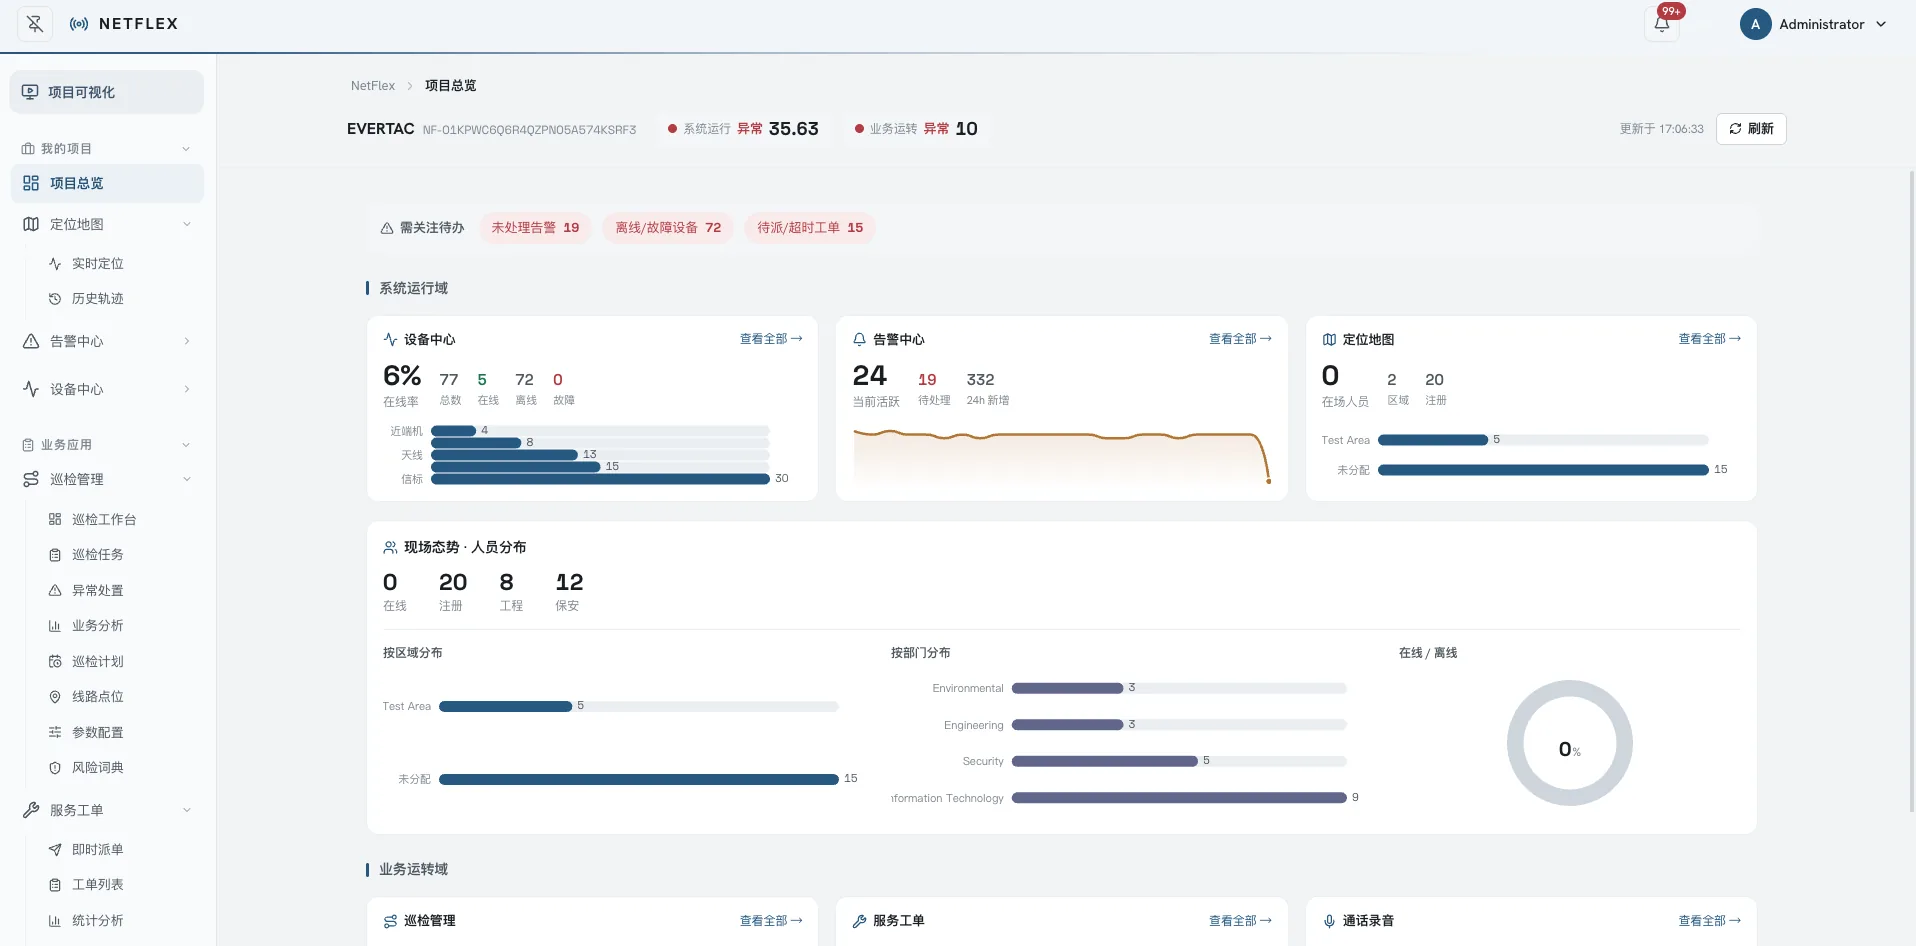Click 查看全部 in the 告警中心 card

[x=1240, y=339]
